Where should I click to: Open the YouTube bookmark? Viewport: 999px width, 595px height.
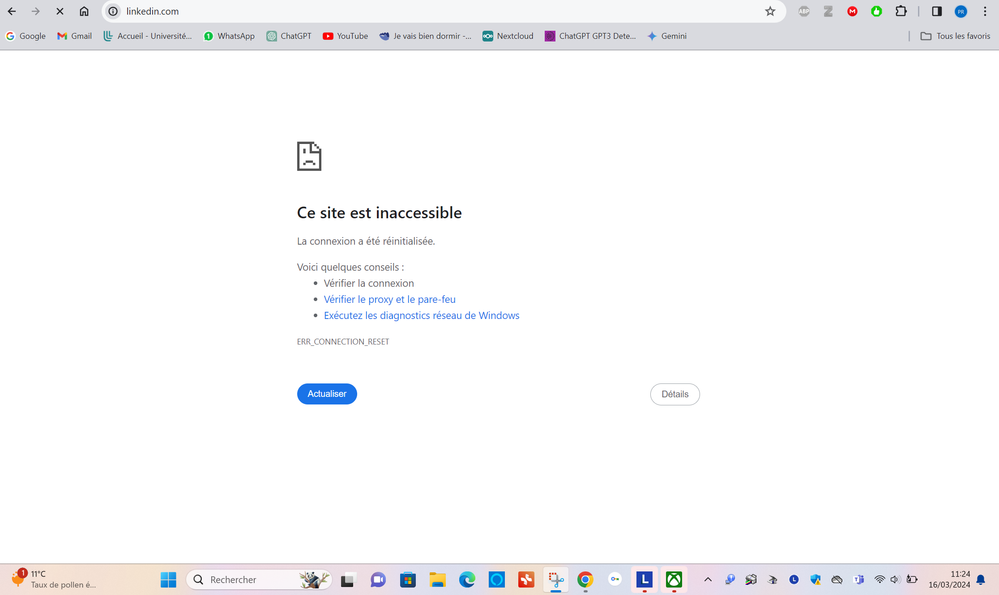(x=345, y=36)
